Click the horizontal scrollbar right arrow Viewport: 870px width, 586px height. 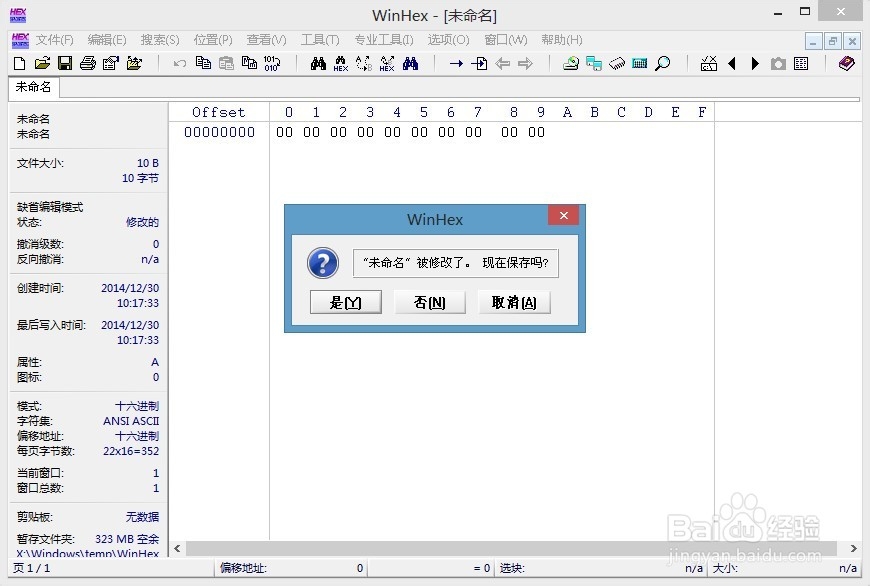click(x=853, y=549)
